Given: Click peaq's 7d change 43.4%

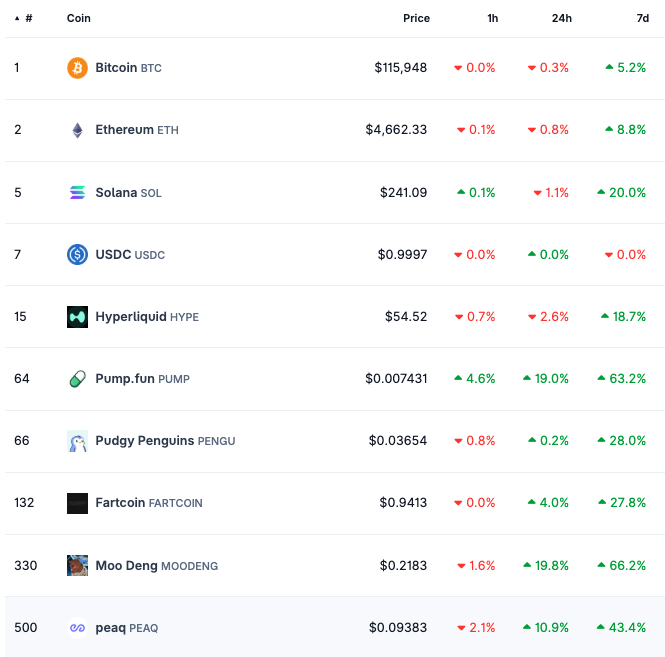Looking at the screenshot, I should [x=621, y=628].
